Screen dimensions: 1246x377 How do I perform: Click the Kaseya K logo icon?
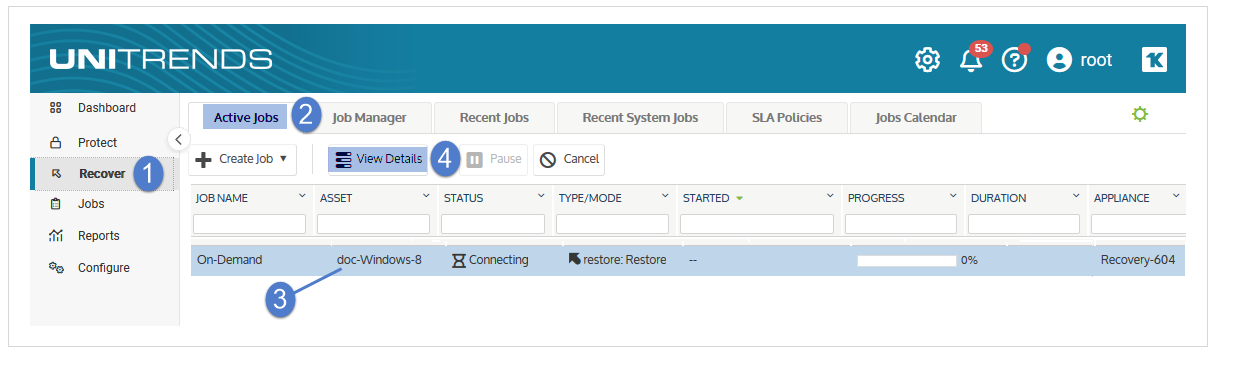pyautogui.click(x=1154, y=60)
